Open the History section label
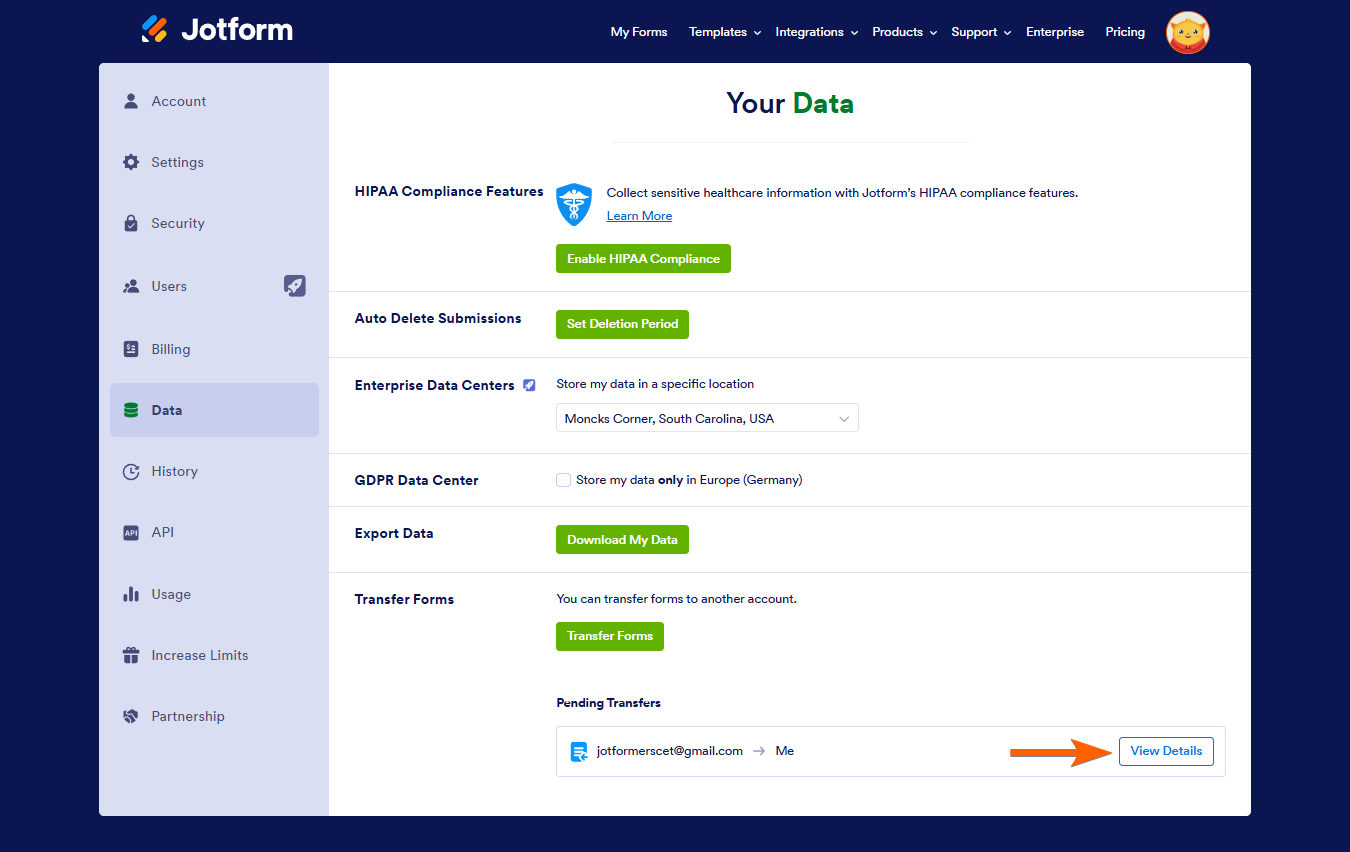The height and width of the screenshot is (852, 1350). pyautogui.click(x=175, y=471)
